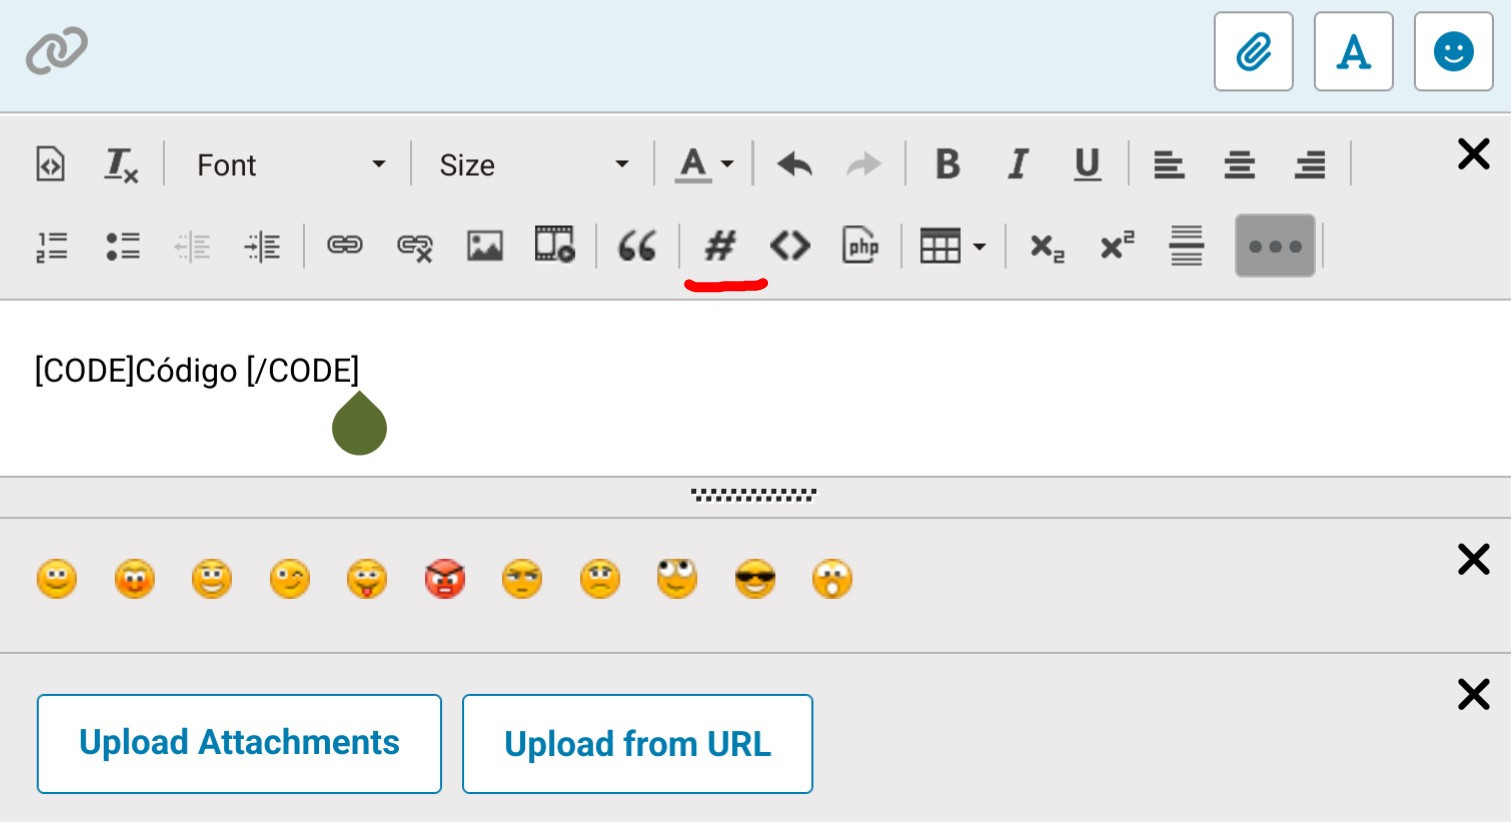Apply superscript formatting
1511x822 pixels.
(x=1117, y=245)
